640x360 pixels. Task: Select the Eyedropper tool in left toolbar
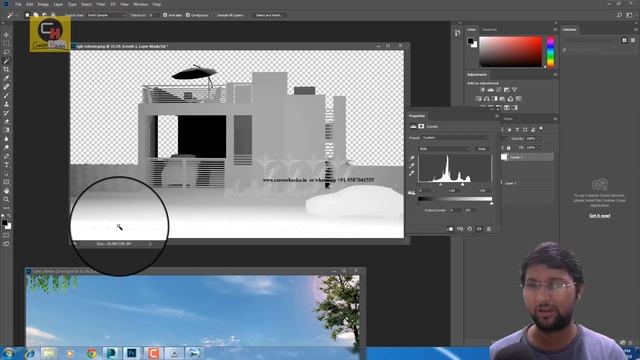[x=6, y=78]
